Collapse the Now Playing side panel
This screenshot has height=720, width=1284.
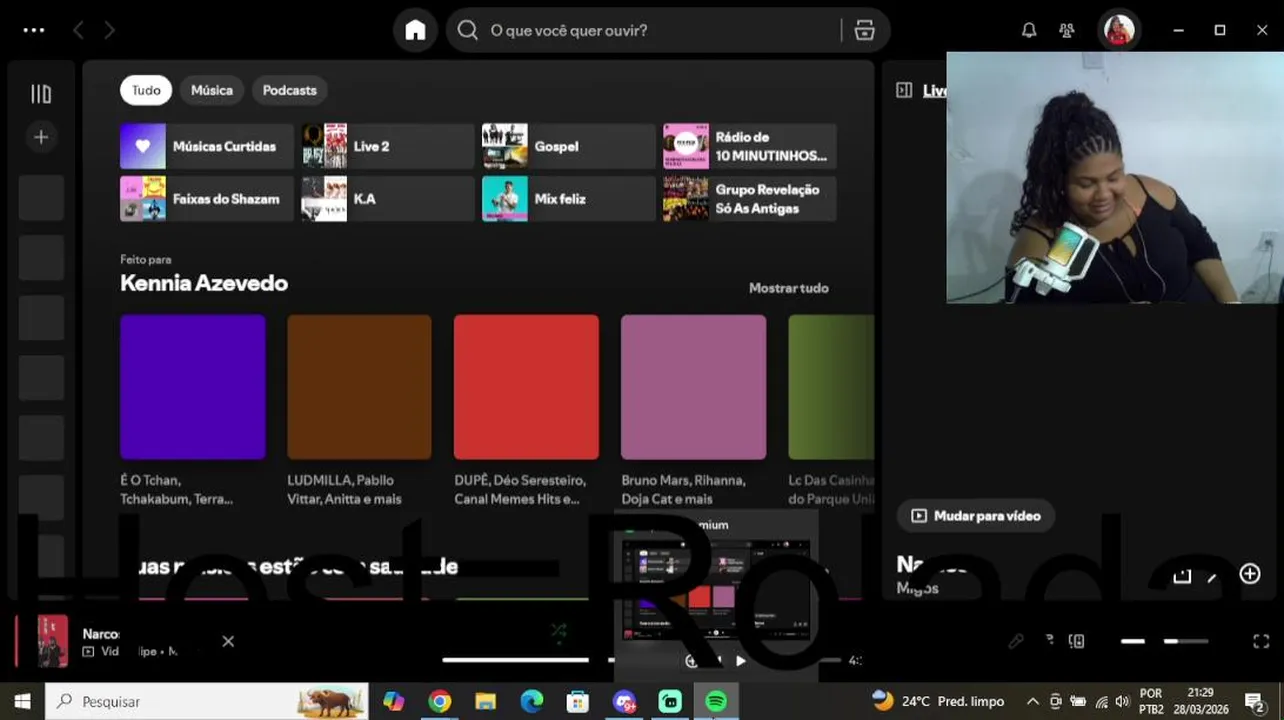tap(904, 90)
